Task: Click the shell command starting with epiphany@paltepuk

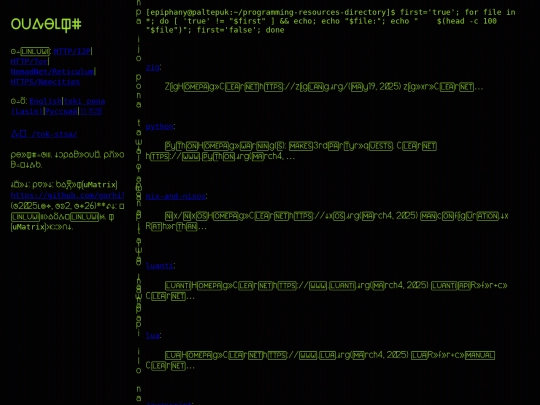Action: (331, 21)
